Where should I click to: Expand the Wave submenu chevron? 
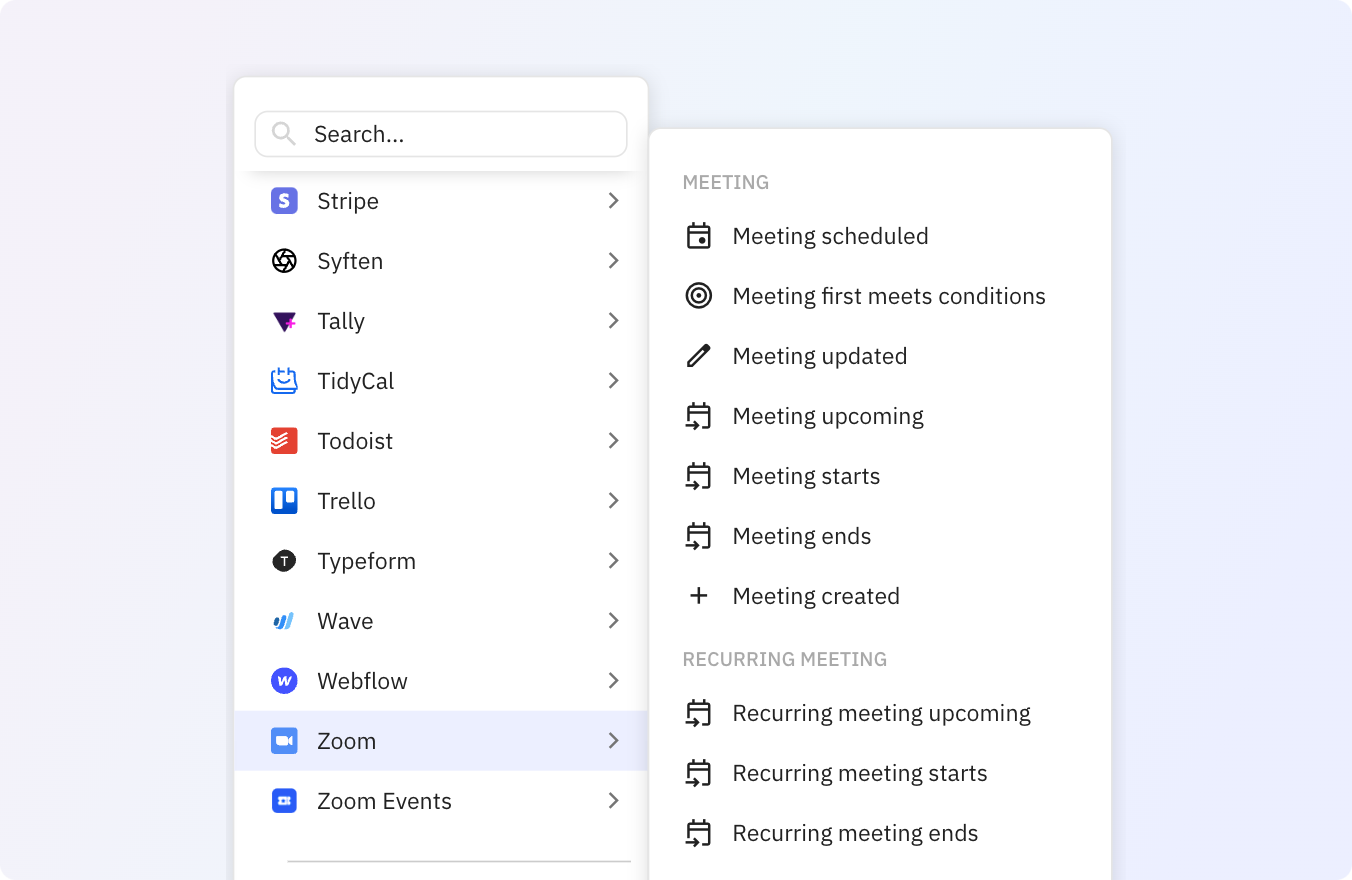(x=614, y=621)
